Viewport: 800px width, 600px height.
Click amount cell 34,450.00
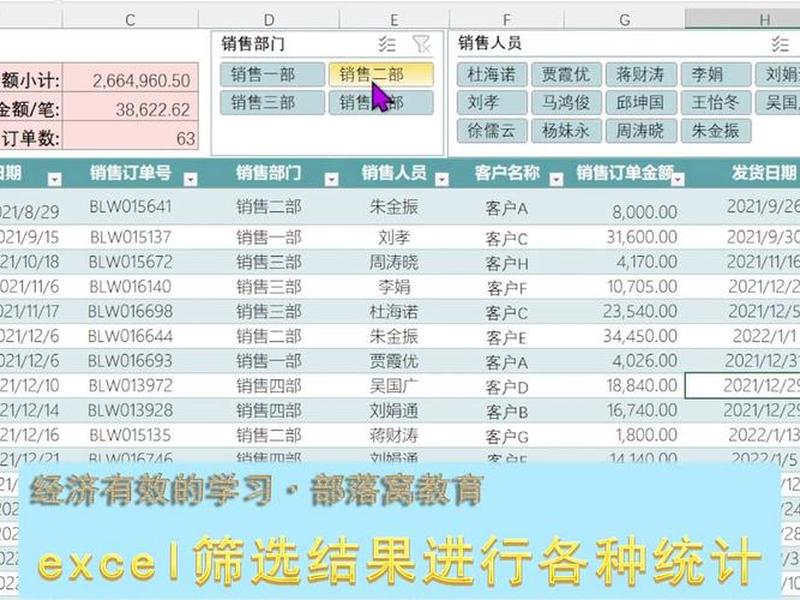624,336
